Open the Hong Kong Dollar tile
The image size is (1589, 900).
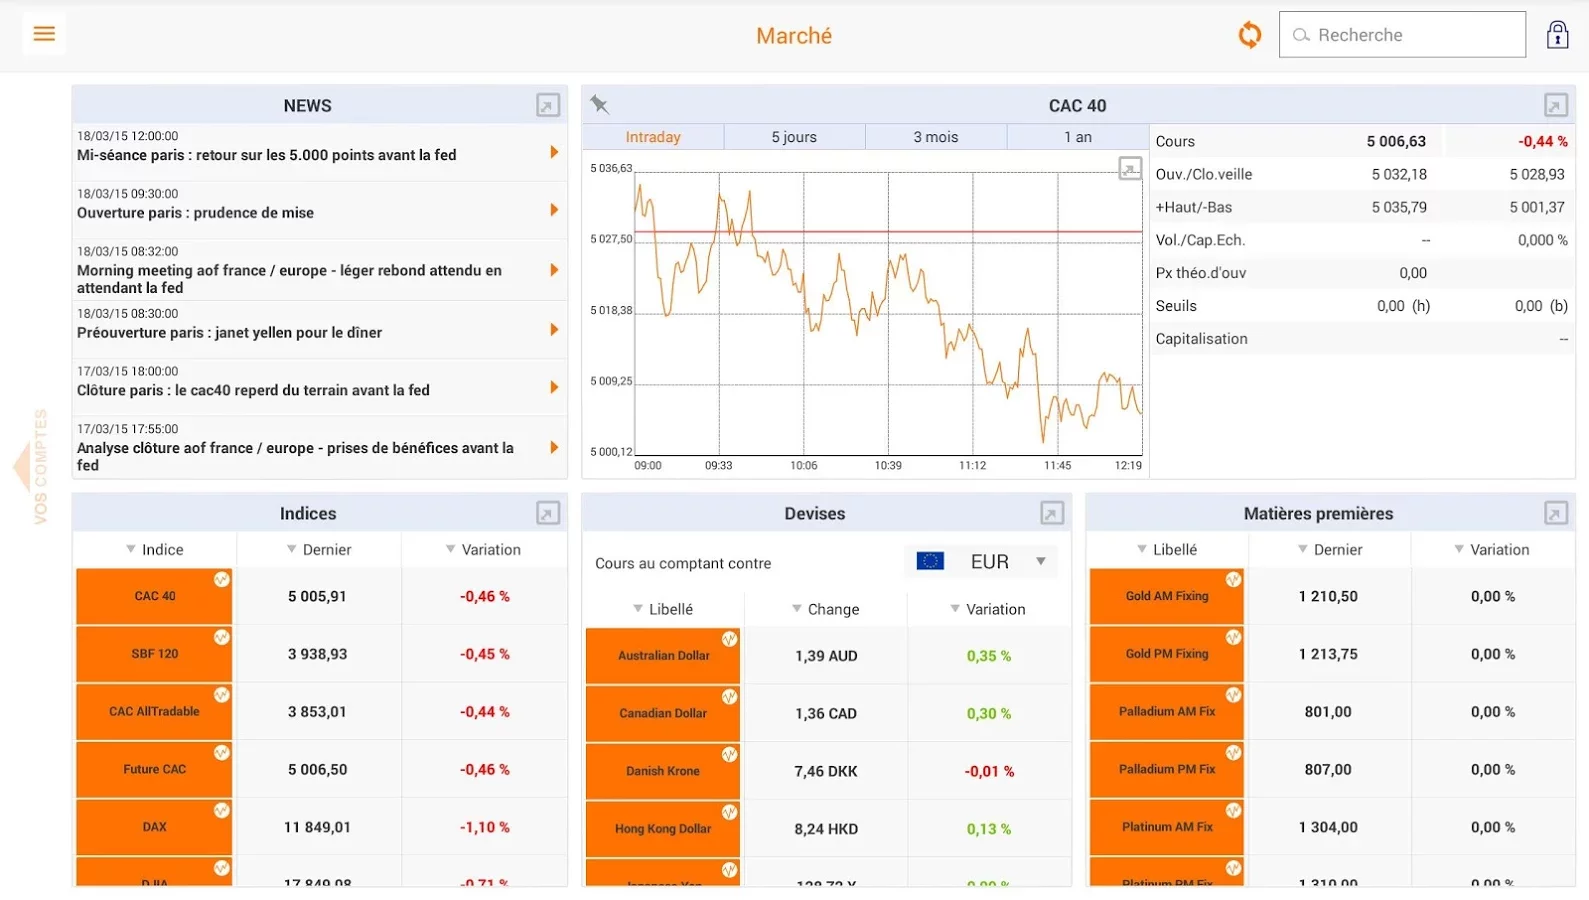662,829
